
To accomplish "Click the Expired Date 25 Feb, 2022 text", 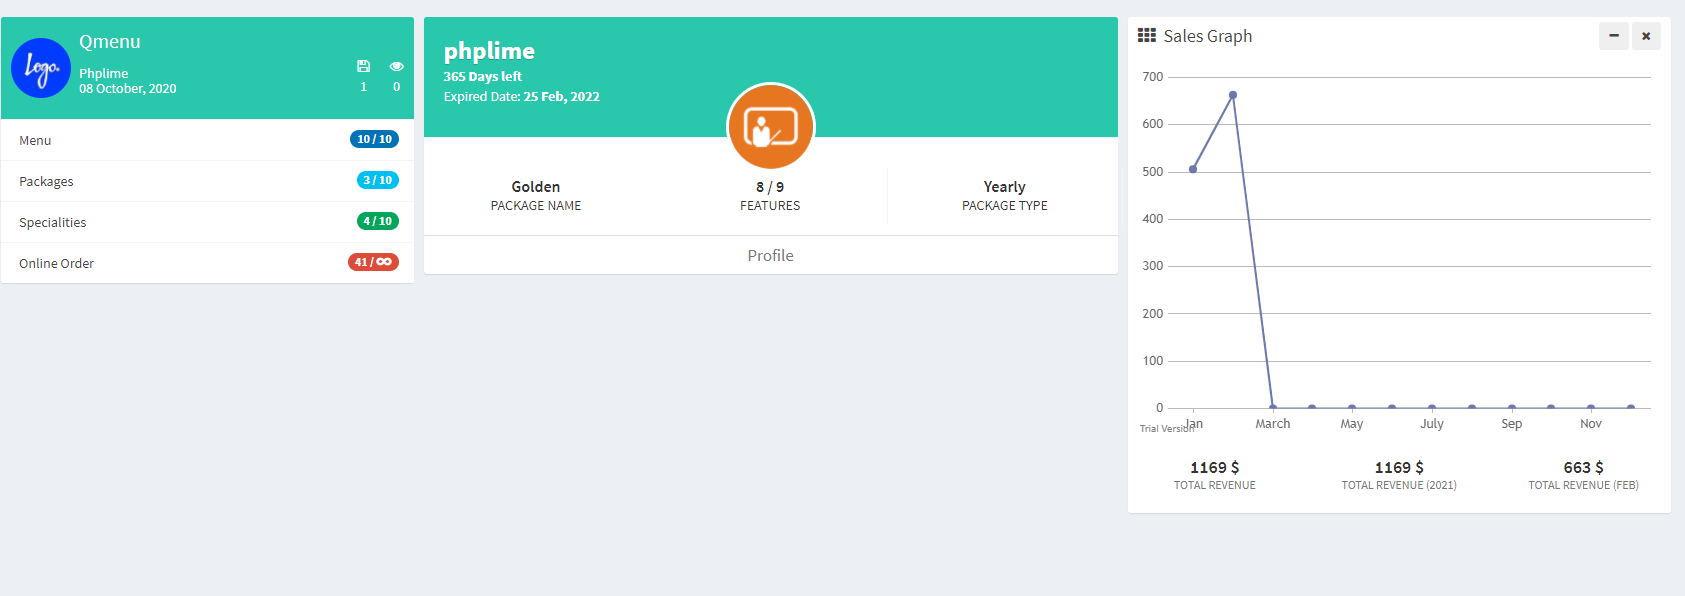I will (x=522, y=97).
